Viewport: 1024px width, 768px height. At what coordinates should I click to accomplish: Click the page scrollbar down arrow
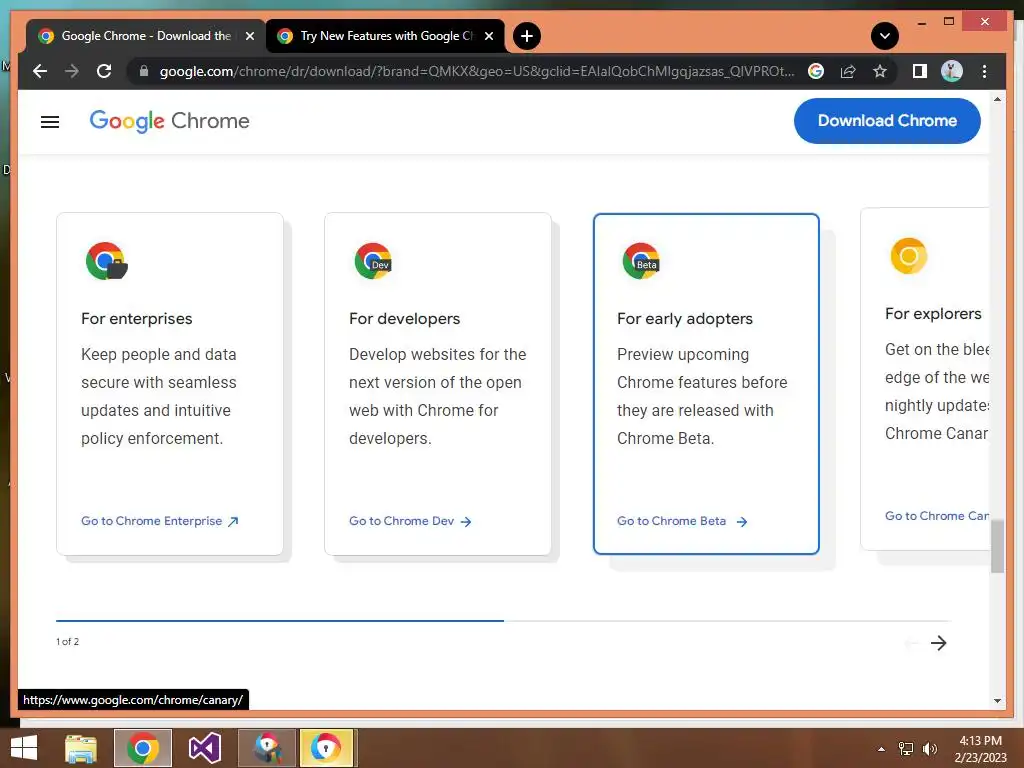tap(997, 701)
